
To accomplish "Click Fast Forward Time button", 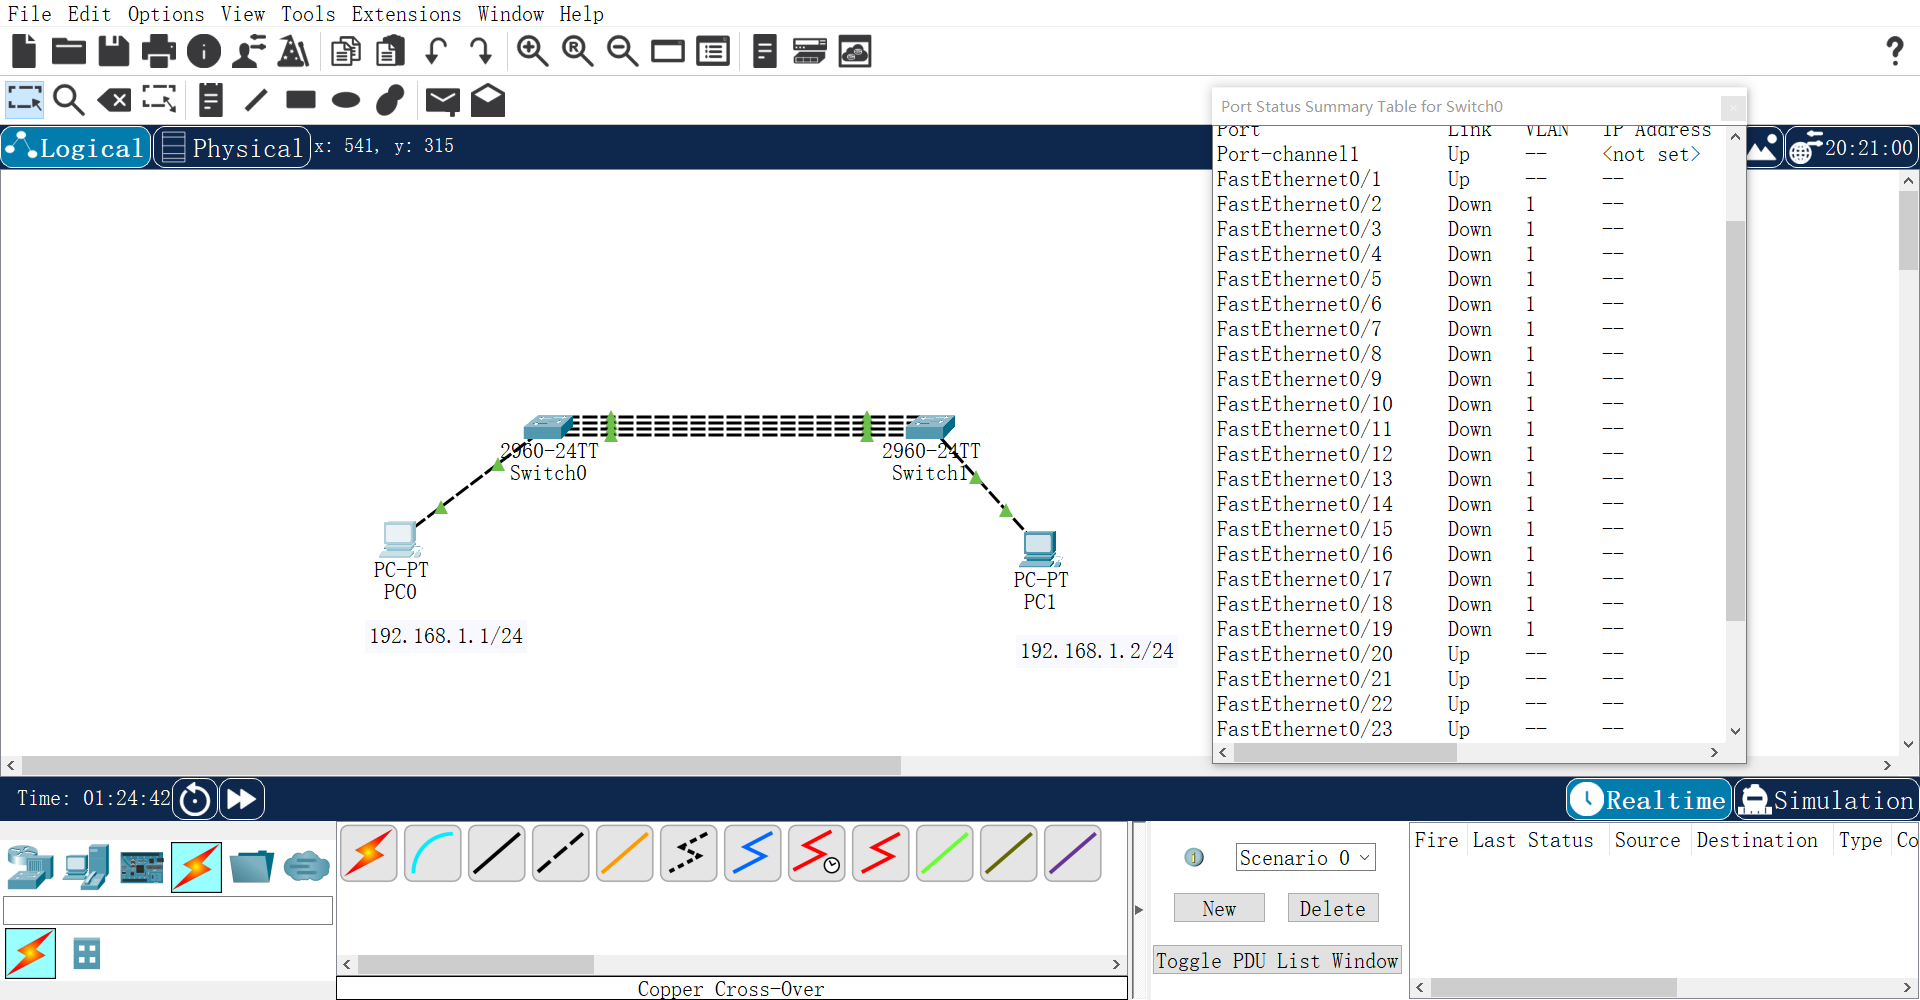I will coord(241,799).
